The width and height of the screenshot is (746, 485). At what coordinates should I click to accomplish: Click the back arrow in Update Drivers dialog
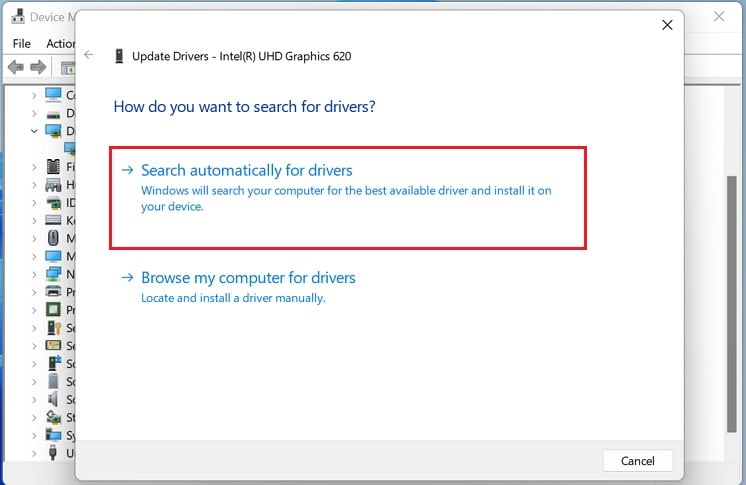[x=88, y=55]
